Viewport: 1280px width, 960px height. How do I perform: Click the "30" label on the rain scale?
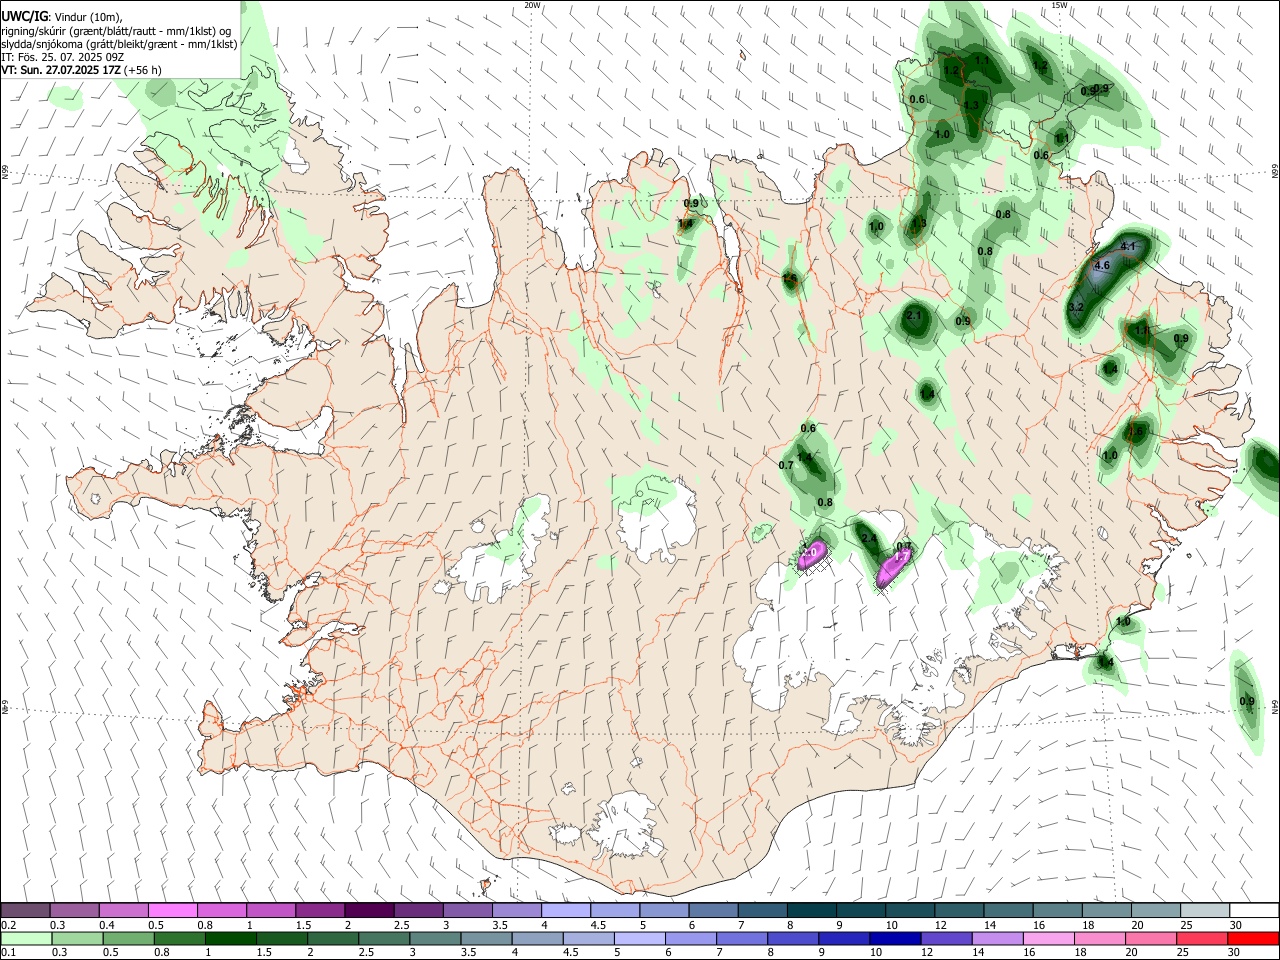click(1236, 952)
